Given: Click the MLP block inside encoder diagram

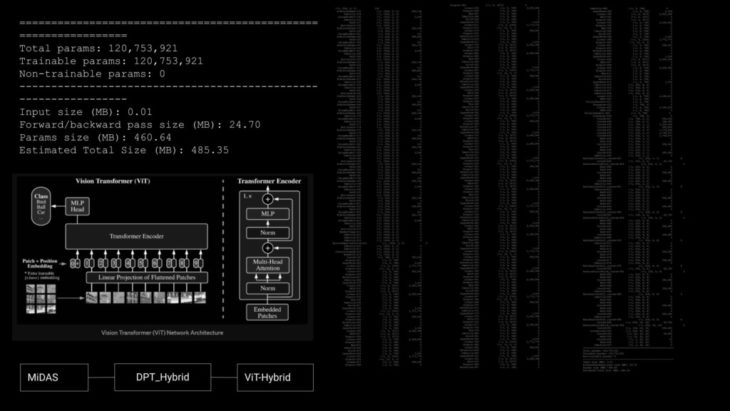Looking at the screenshot, I should [267, 213].
